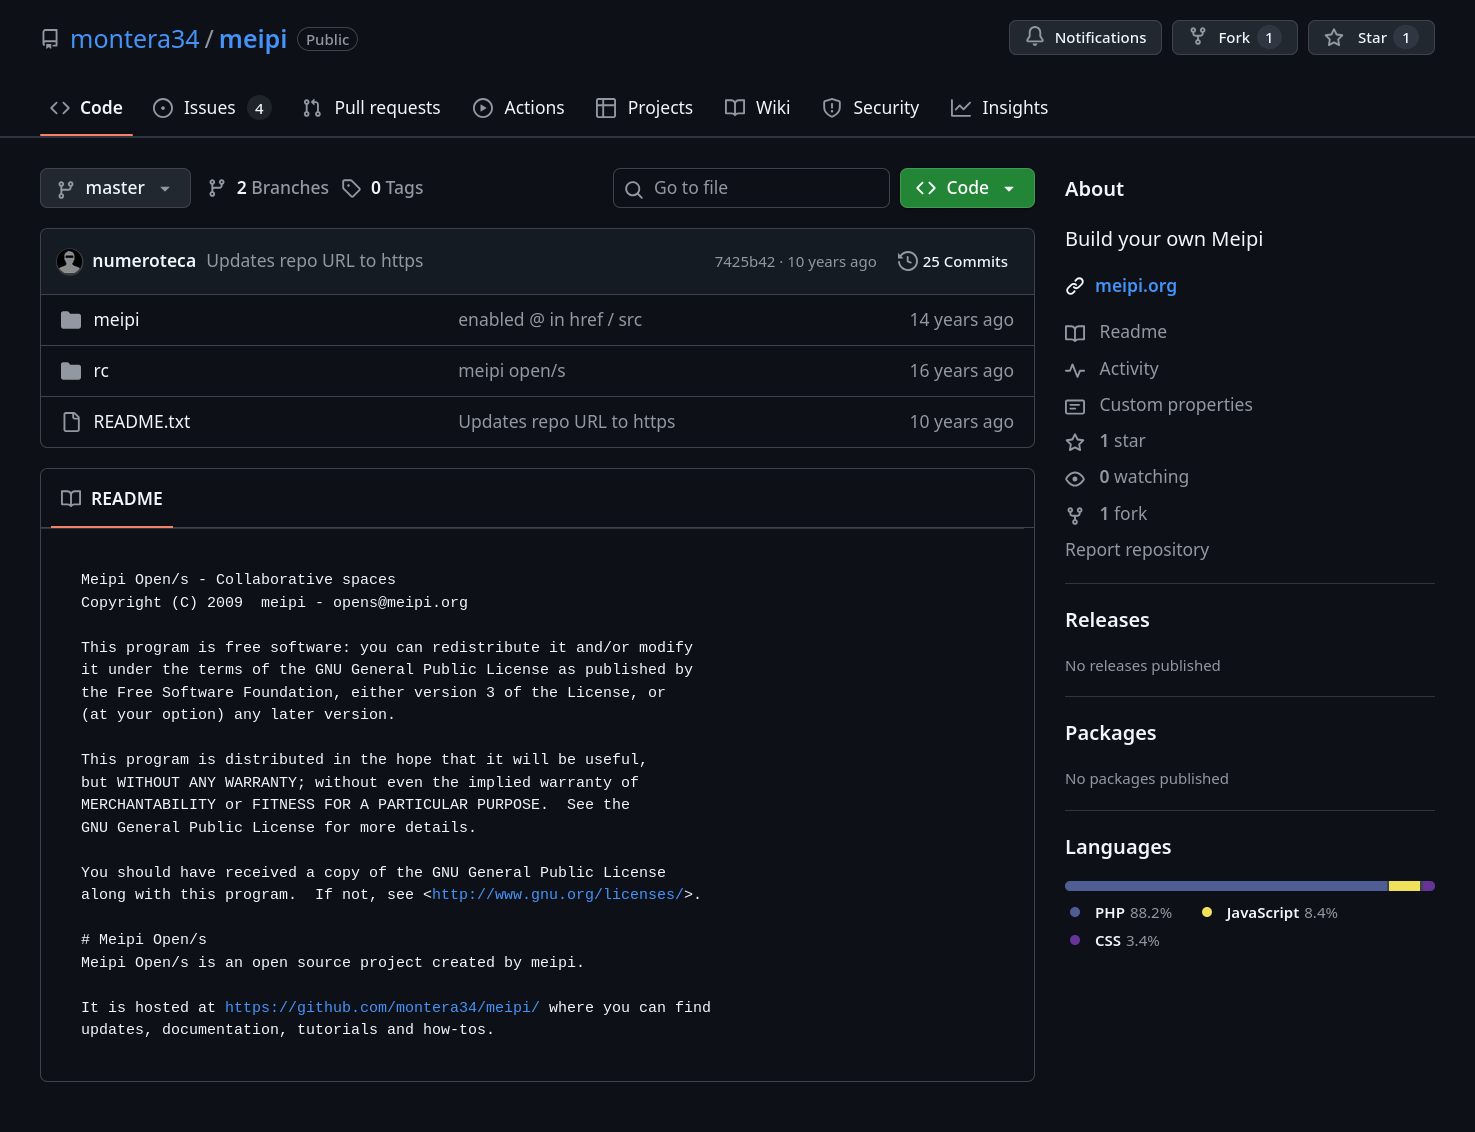Open the Insights tab
Viewport: 1475px width, 1132px height.
pyautogui.click(x=999, y=108)
